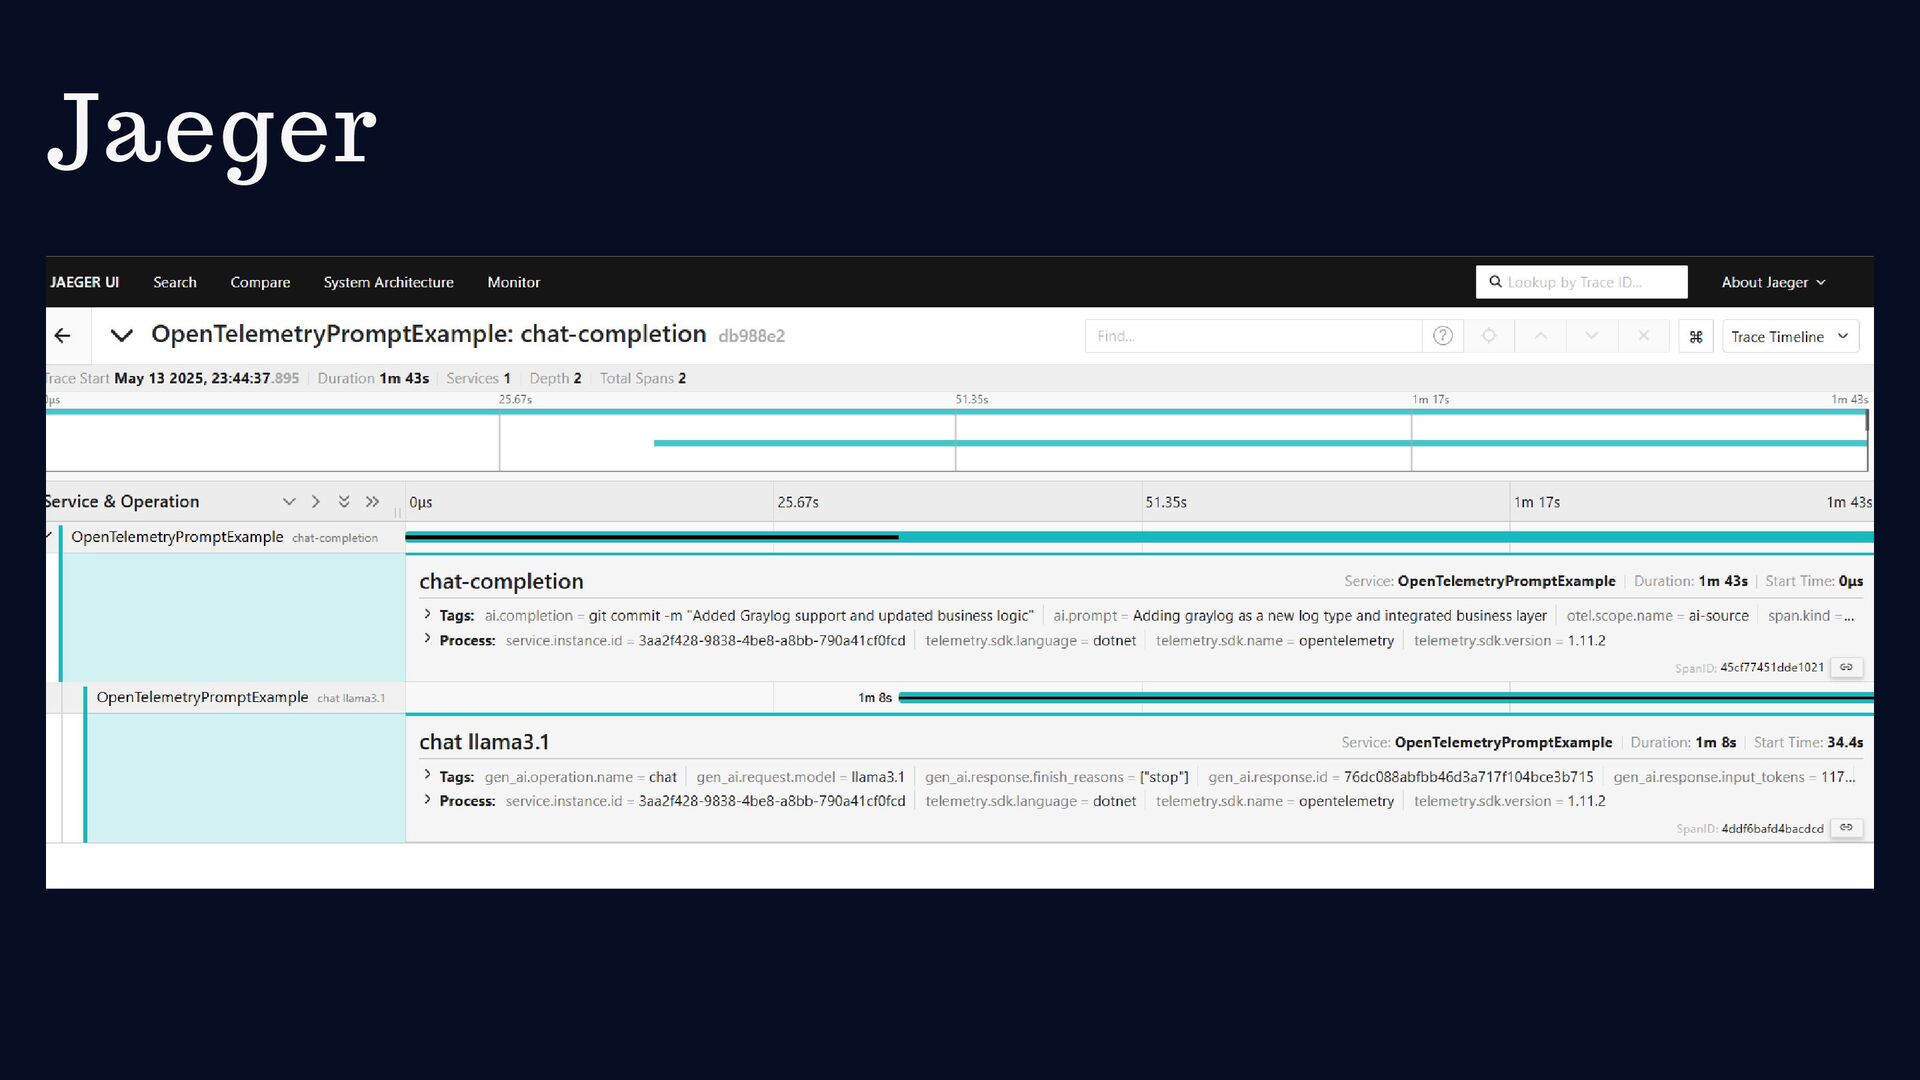Expand Tags of chat-completion span
Screen dimensions: 1920x1080
pos(427,615)
